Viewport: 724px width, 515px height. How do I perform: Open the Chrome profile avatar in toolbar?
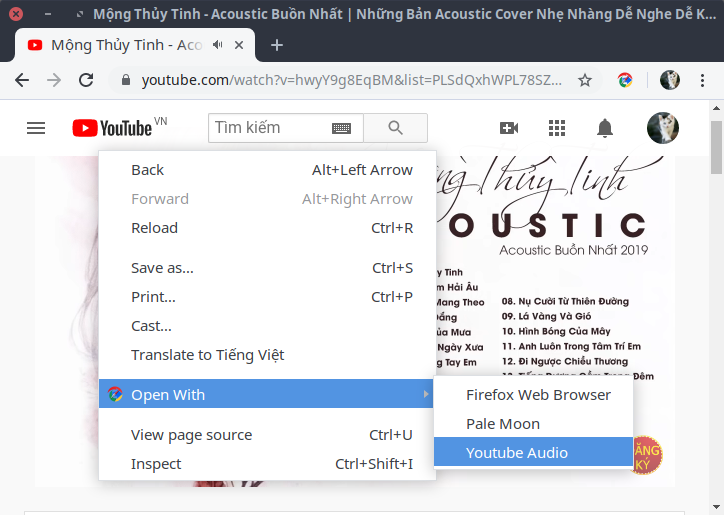(670, 80)
